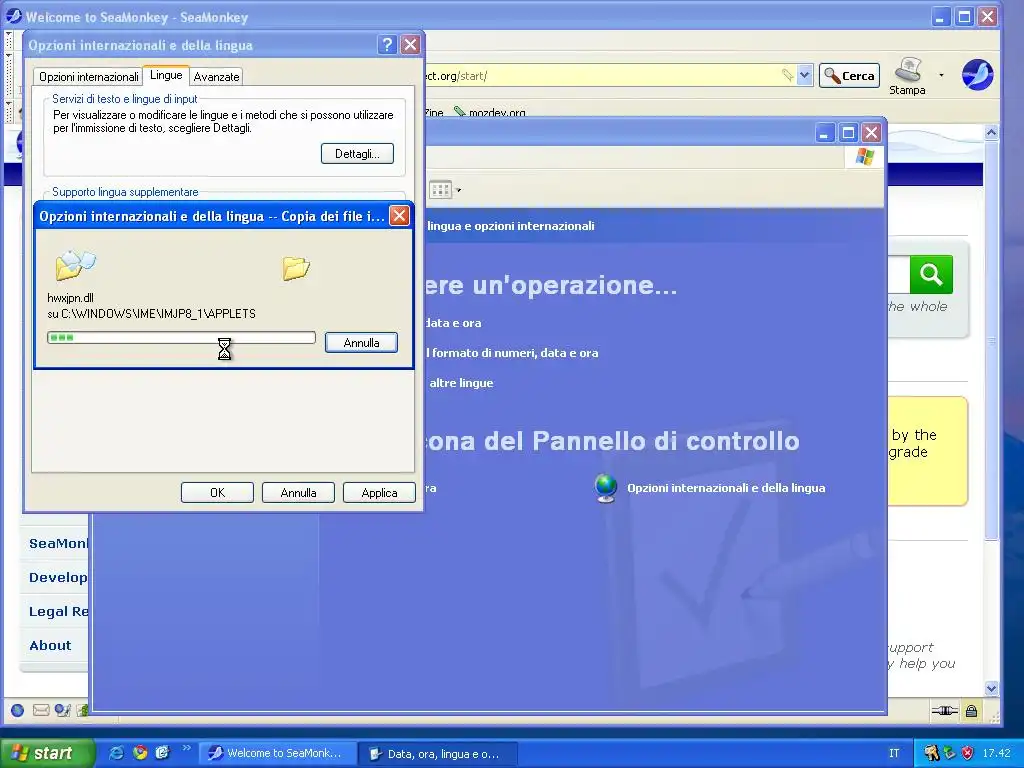Cancel the file copy with Annulla
1024x768 pixels.
361,342
